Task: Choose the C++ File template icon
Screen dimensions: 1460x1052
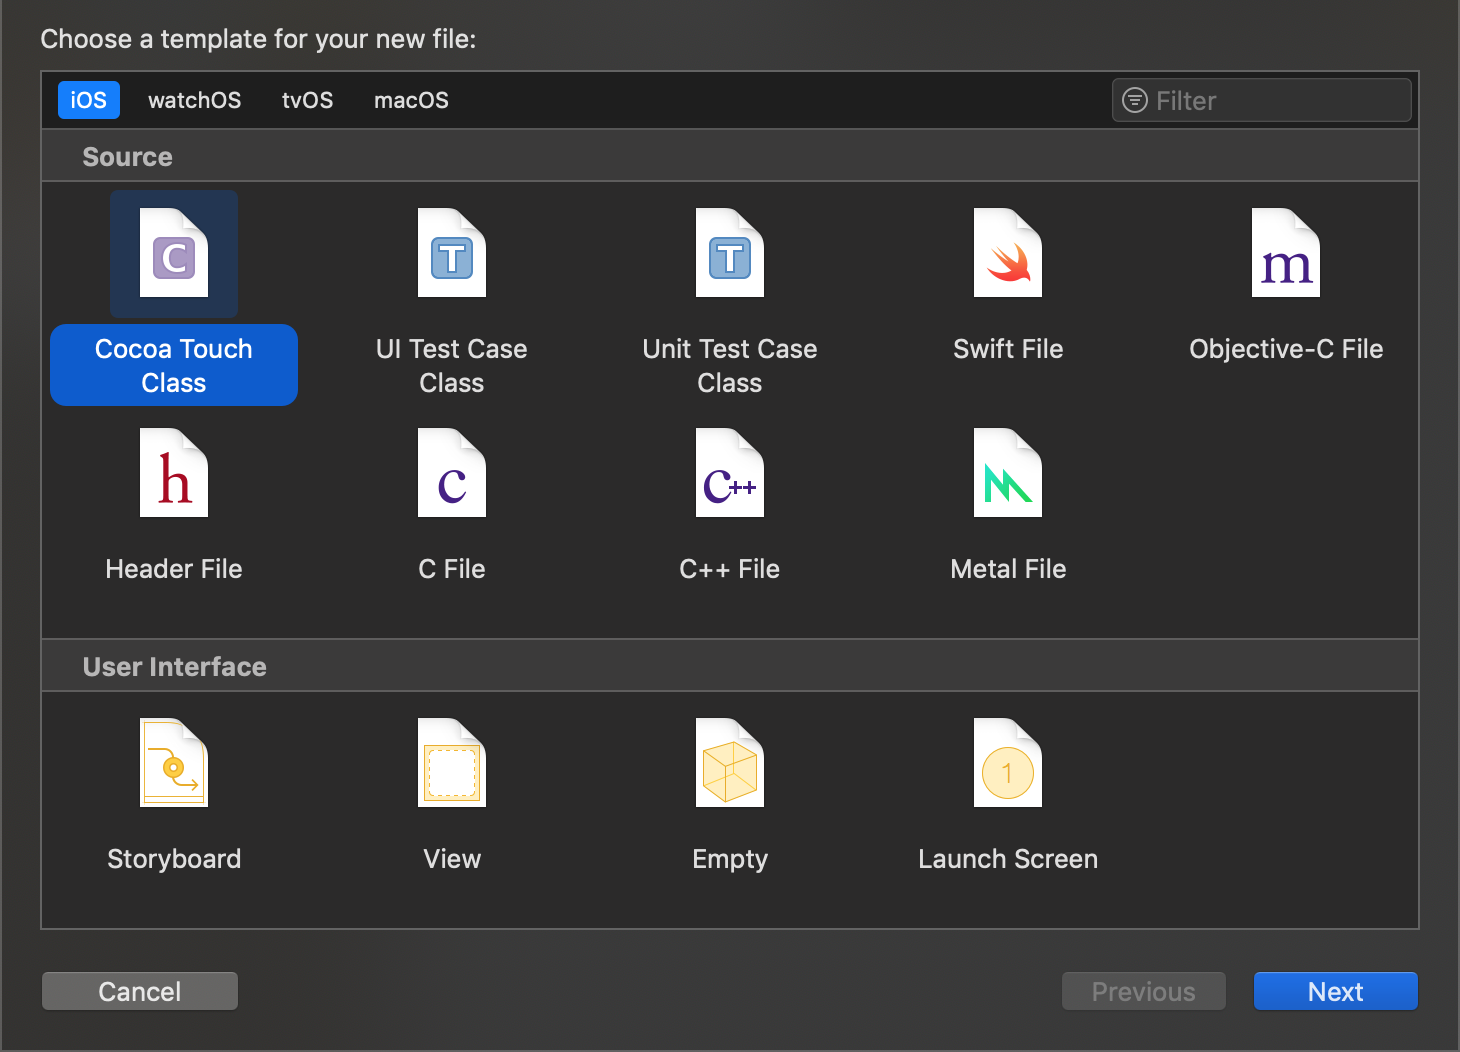Action: point(730,474)
